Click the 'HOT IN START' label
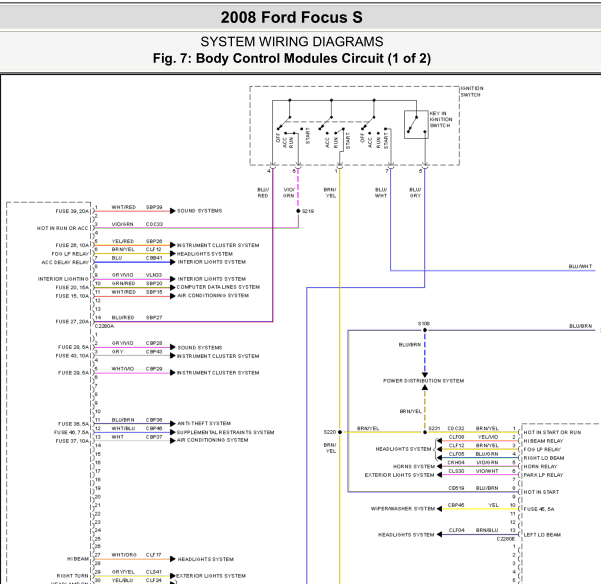 point(541,492)
